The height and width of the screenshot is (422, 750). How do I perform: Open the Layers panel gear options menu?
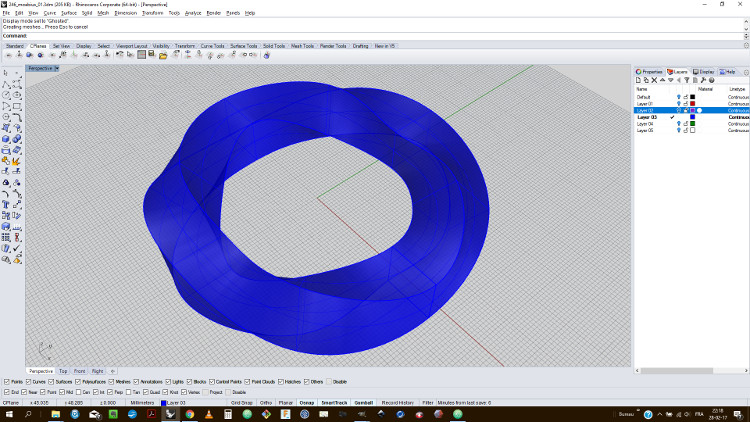746,72
